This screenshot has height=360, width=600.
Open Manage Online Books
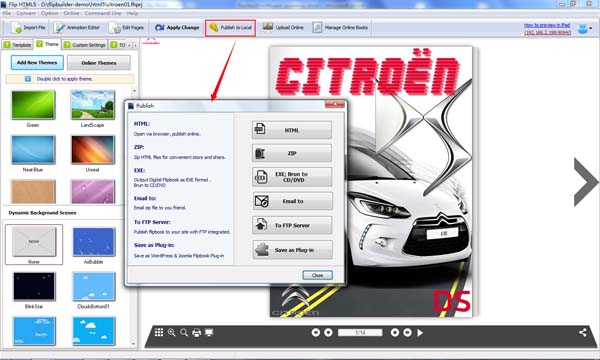point(340,28)
